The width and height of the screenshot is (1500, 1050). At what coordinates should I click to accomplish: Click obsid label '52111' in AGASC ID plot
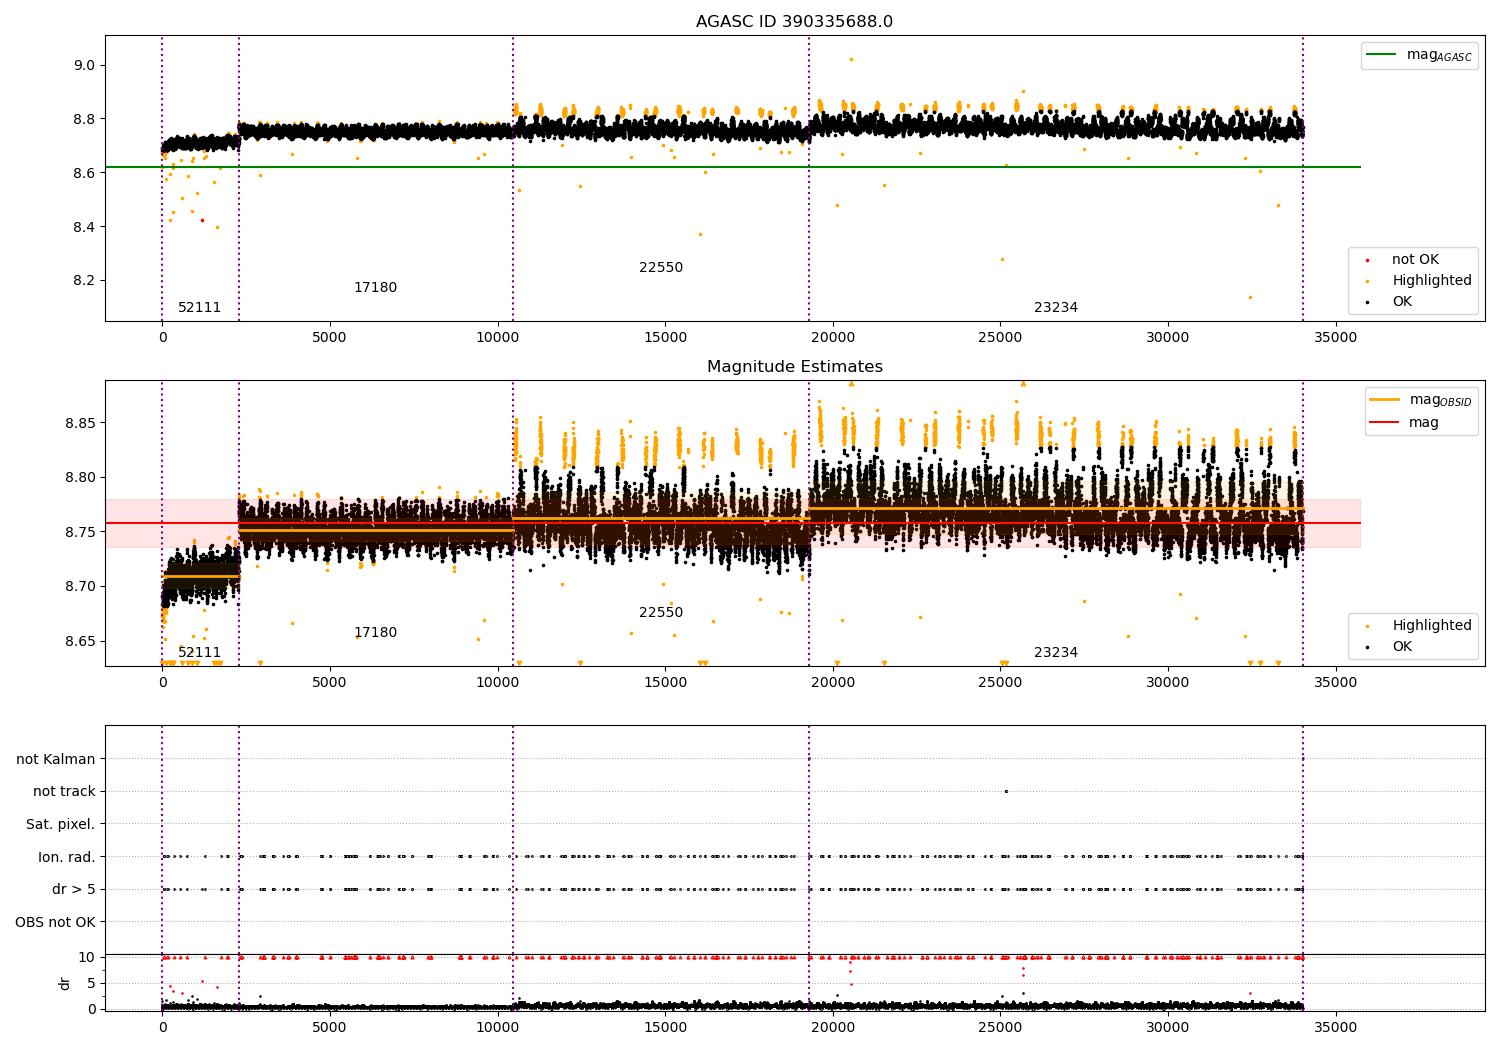click(x=200, y=308)
